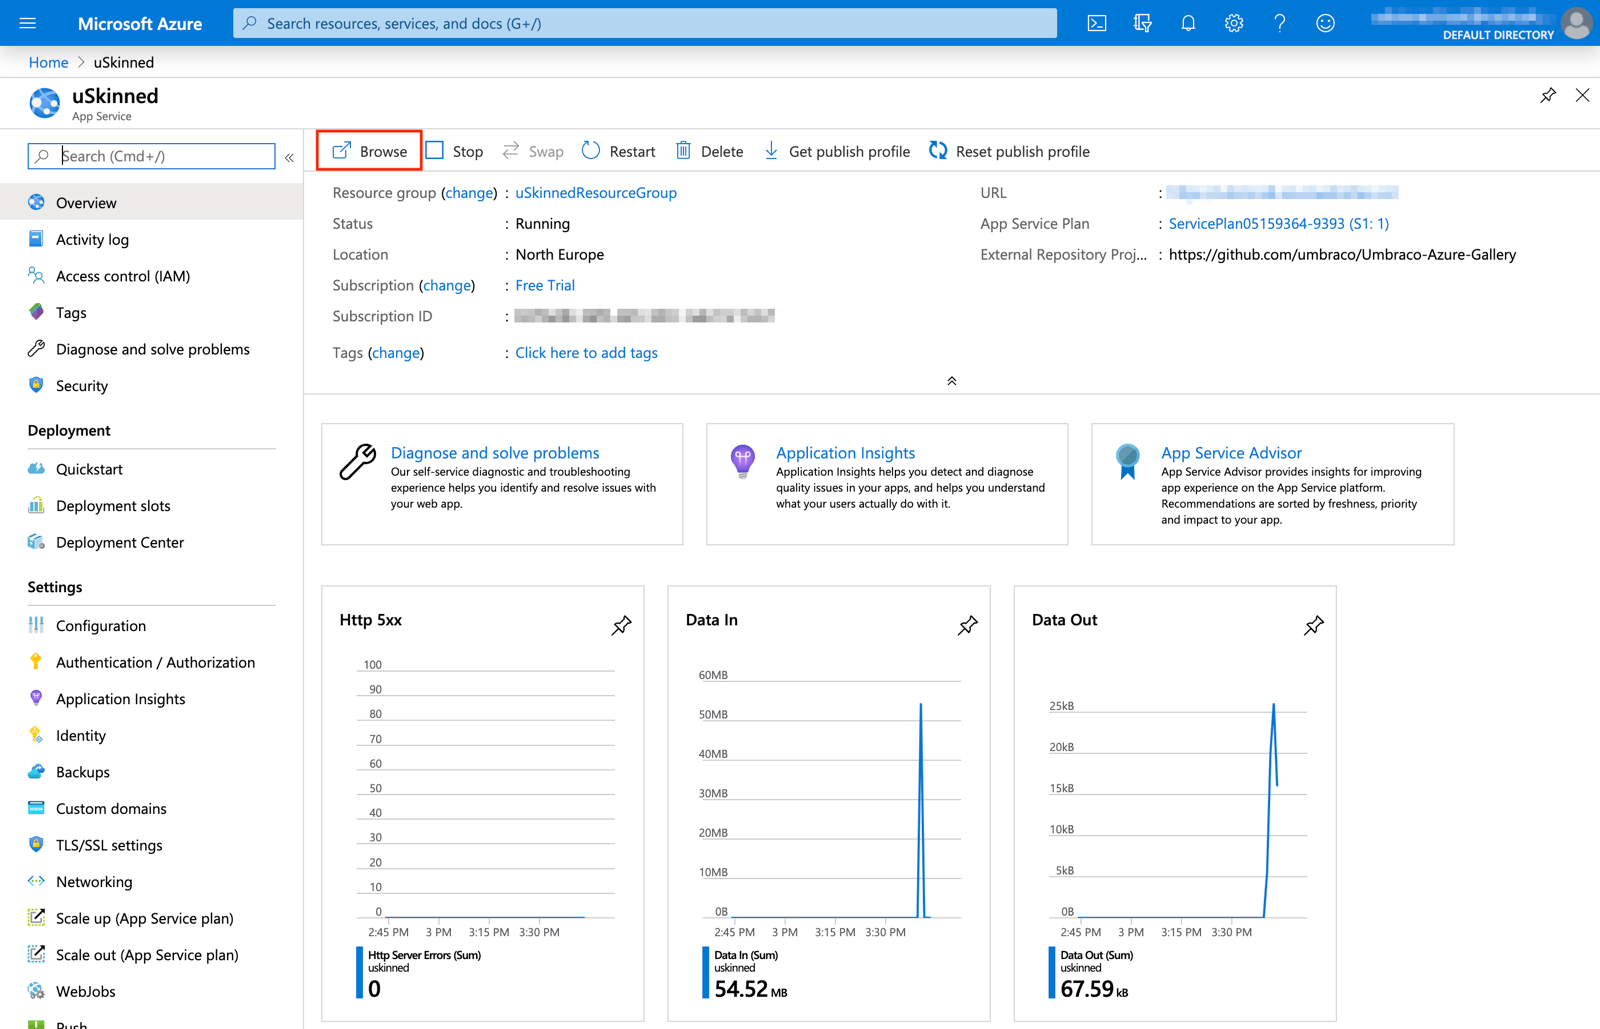Open uSkinnedResourceGroup link
This screenshot has width=1600, height=1029.
point(596,193)
